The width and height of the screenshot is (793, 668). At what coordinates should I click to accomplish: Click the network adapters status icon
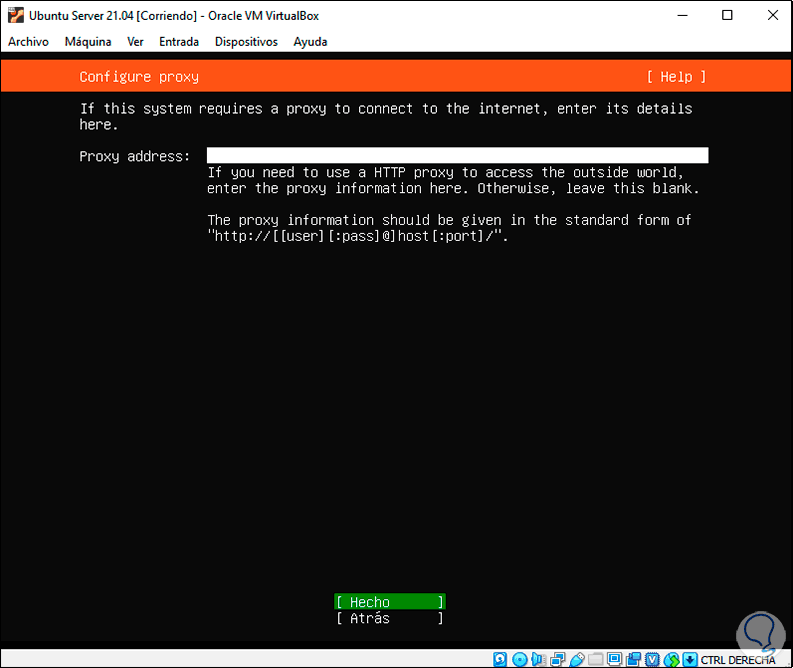[x=557, y=659]
